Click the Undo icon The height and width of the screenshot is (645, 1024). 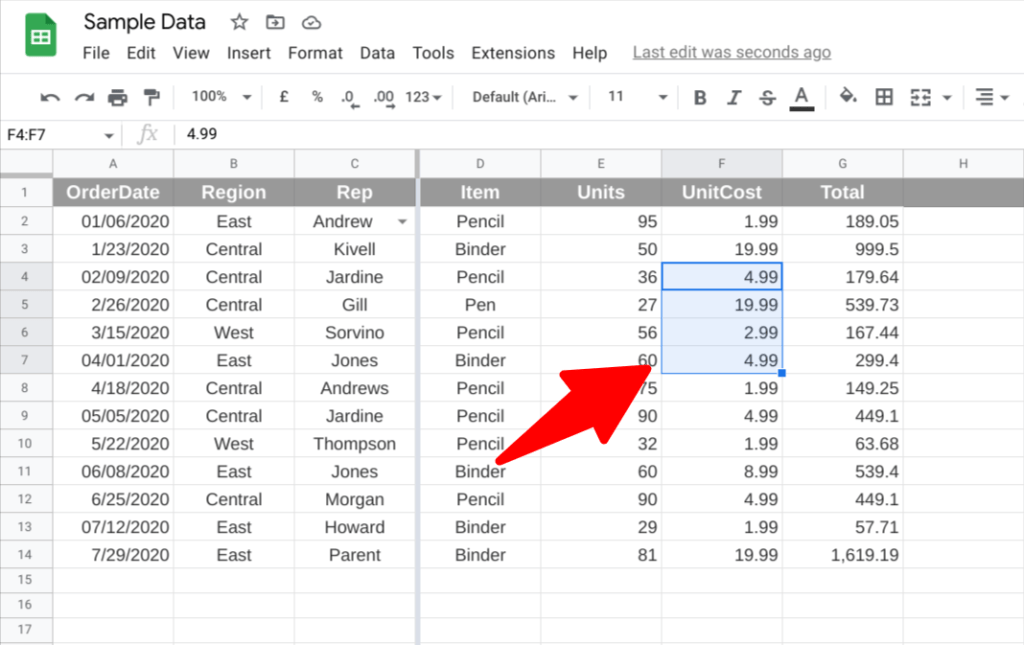click(50, 97)
